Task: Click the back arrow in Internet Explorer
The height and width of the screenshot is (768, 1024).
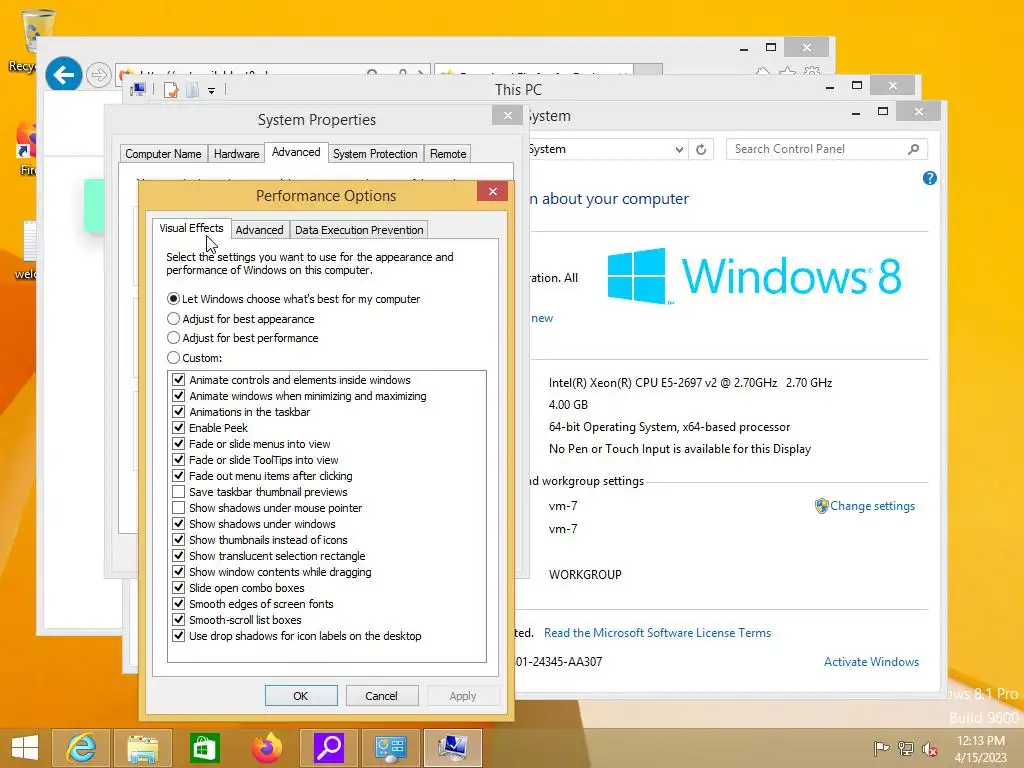Action: 63,75
